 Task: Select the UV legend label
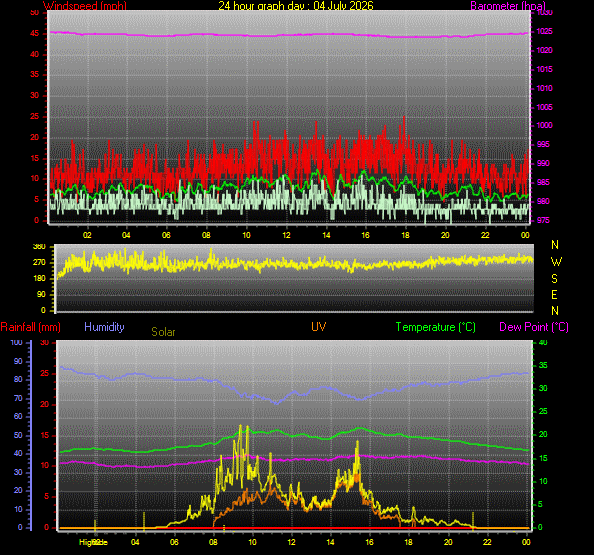(319, 327)
